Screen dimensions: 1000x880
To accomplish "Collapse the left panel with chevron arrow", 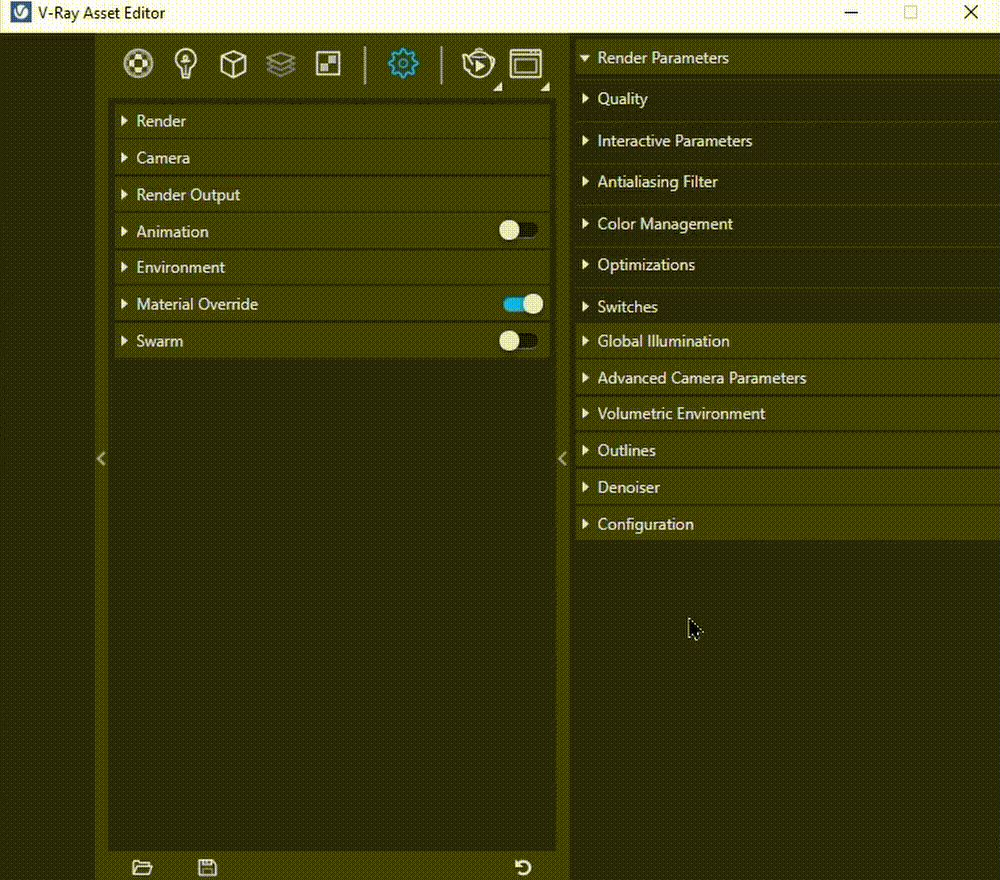I will coord(101,458).
